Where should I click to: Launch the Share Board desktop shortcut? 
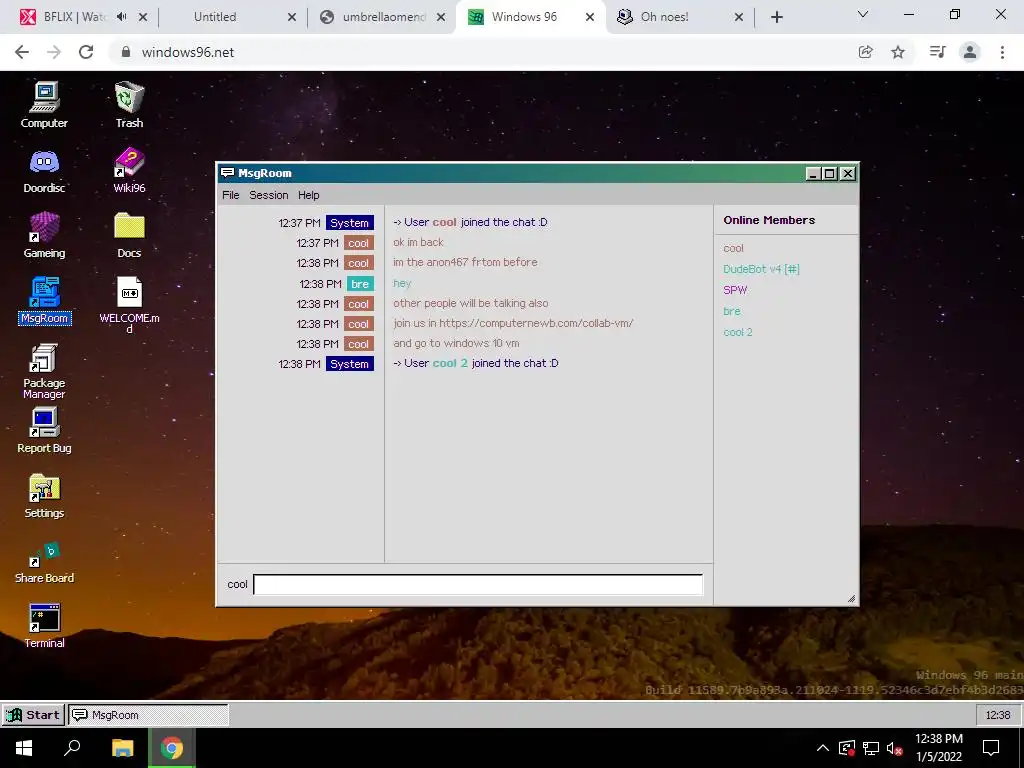point(44,562)
